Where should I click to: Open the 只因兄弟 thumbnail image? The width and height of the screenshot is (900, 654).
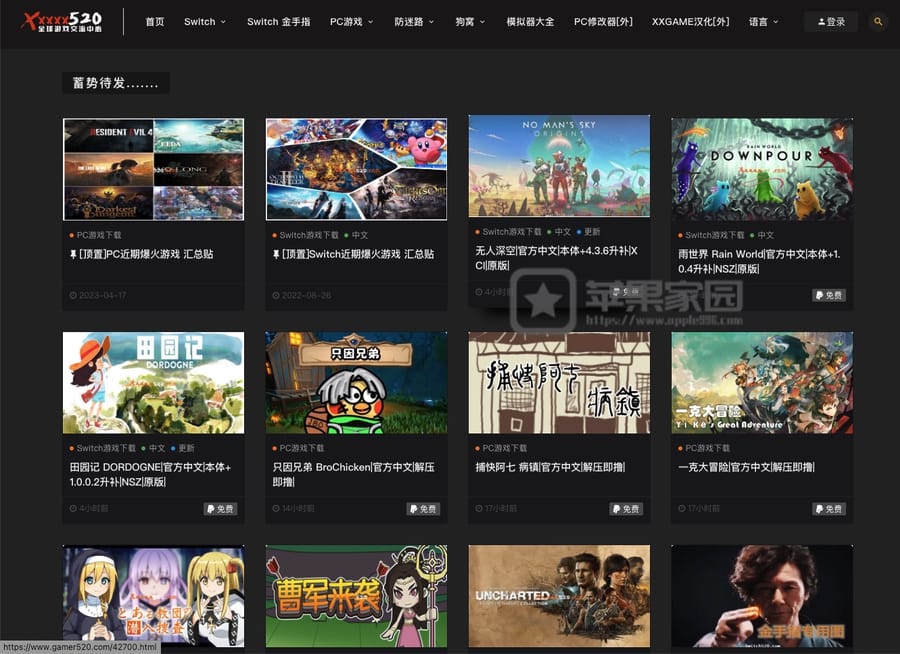pyautogui.click(x=356, y=382)
